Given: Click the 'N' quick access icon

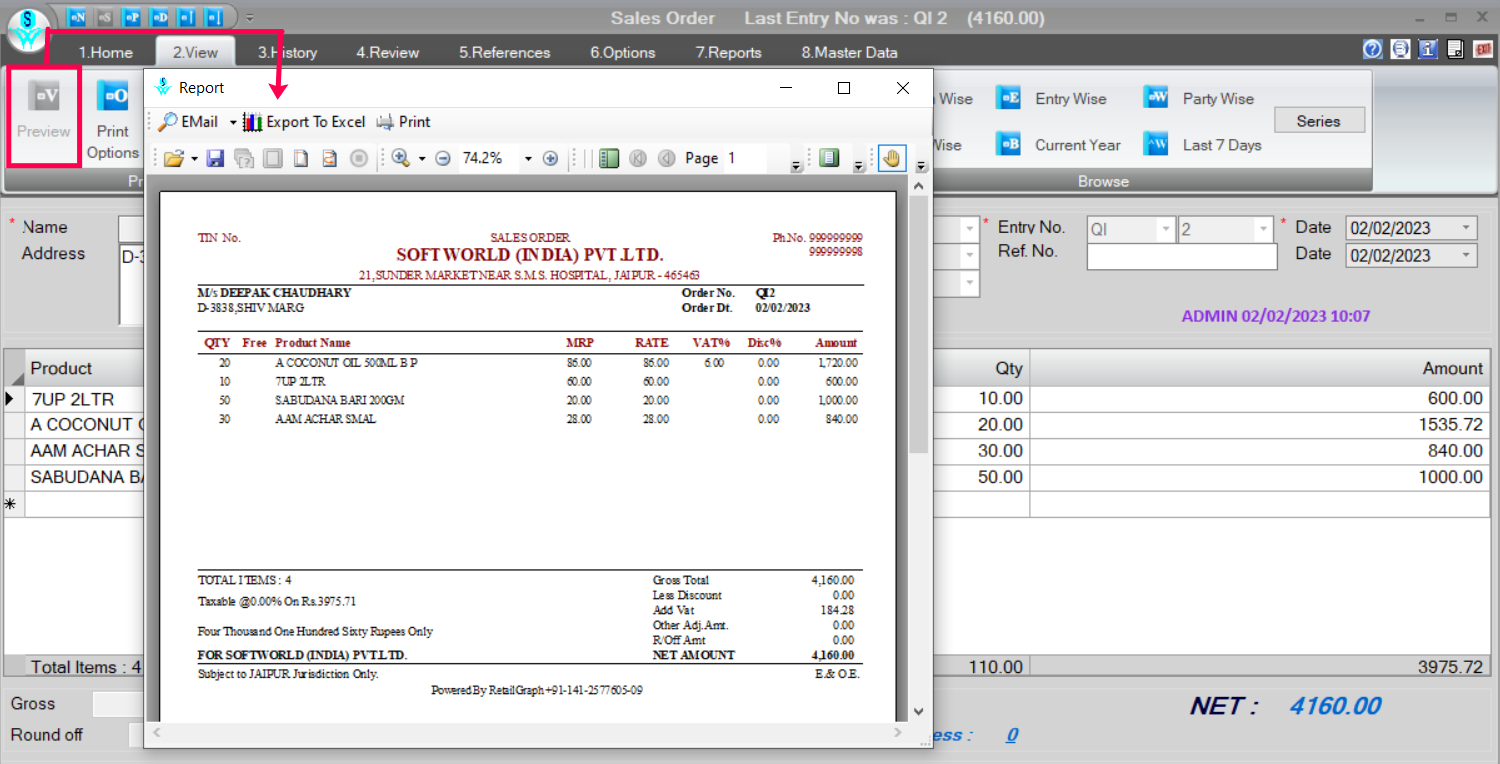Looking at the screenshot, I should (77, 17).
